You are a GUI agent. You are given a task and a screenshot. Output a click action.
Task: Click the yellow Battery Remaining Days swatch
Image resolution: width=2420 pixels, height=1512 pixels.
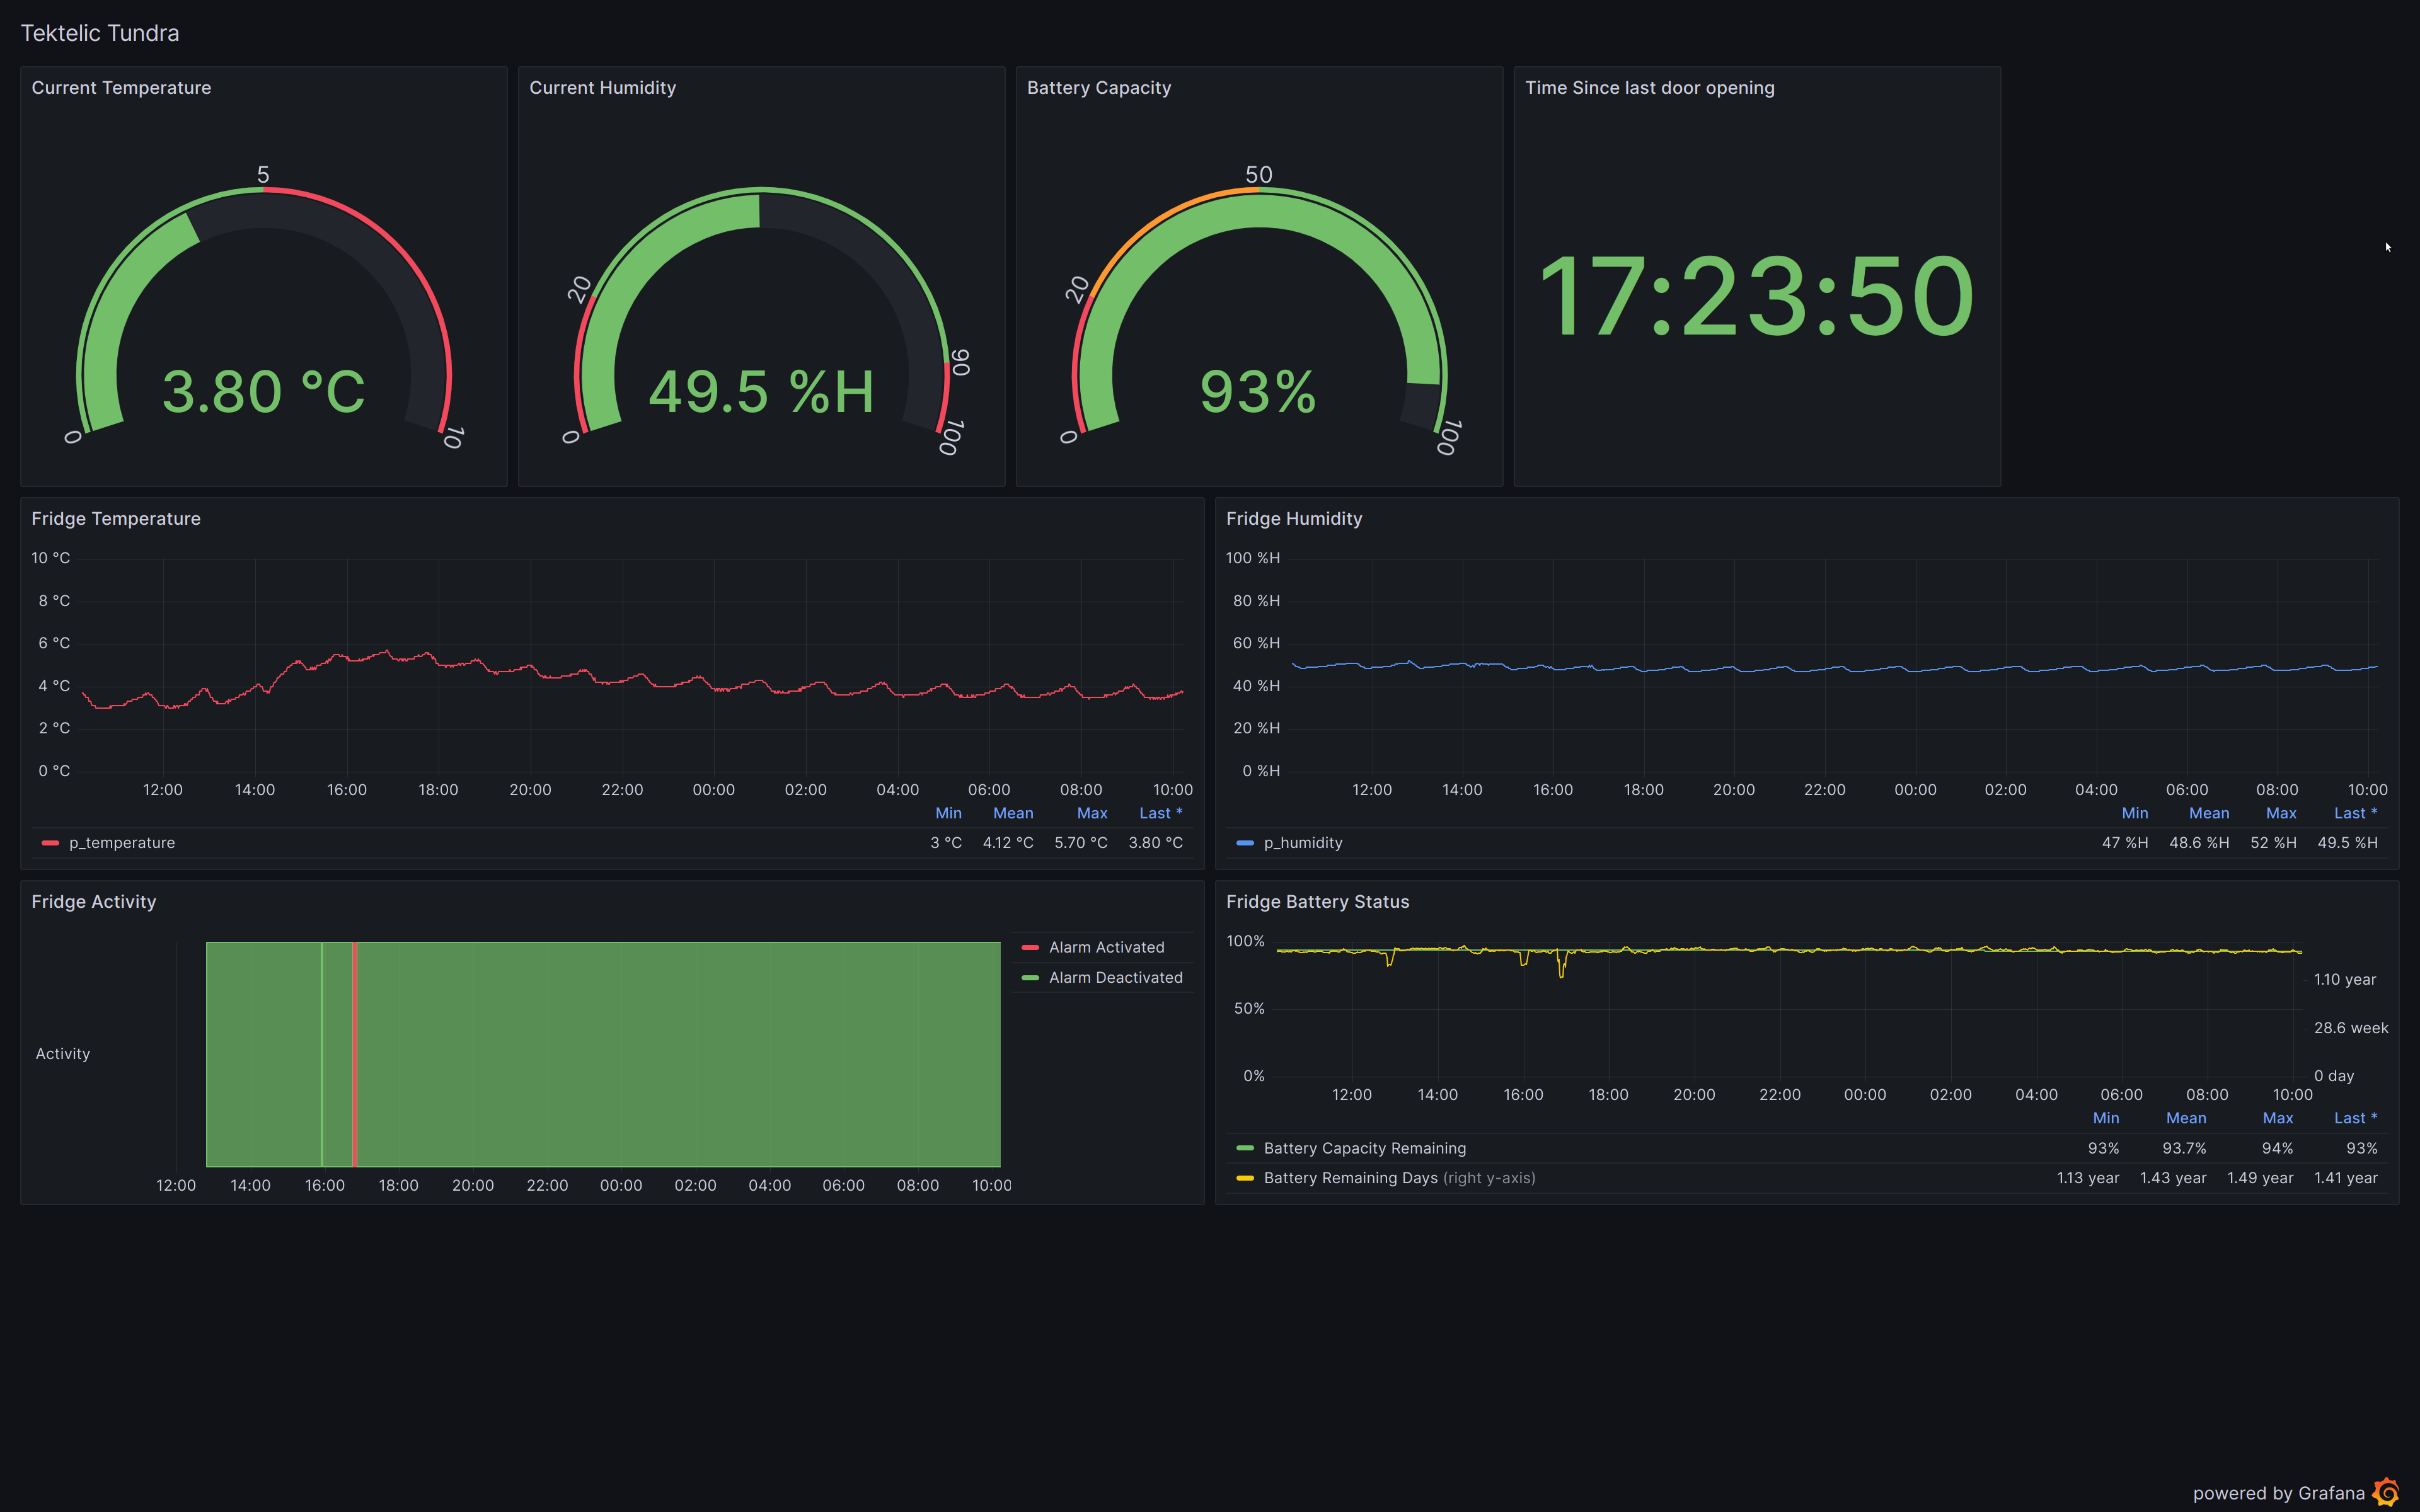(1245, 1178)
